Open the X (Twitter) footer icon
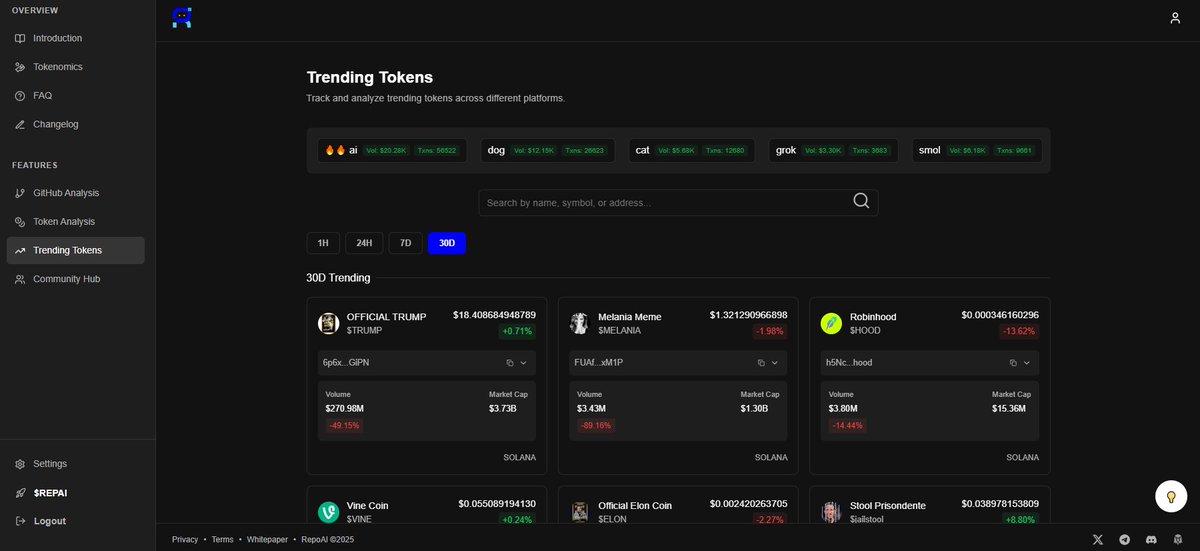Screen dimensions: 1200x551 click(x=1098, y=539)
